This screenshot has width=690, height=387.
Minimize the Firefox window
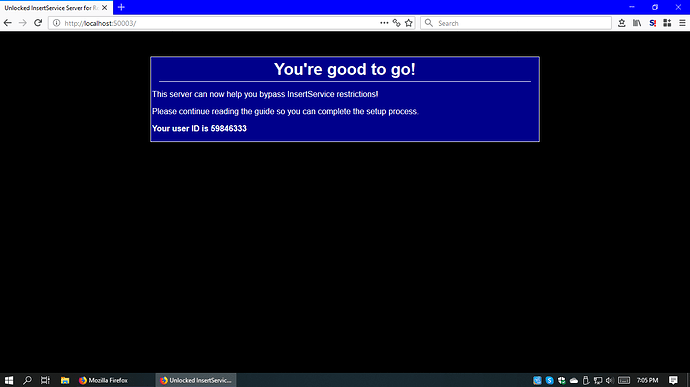631,7
